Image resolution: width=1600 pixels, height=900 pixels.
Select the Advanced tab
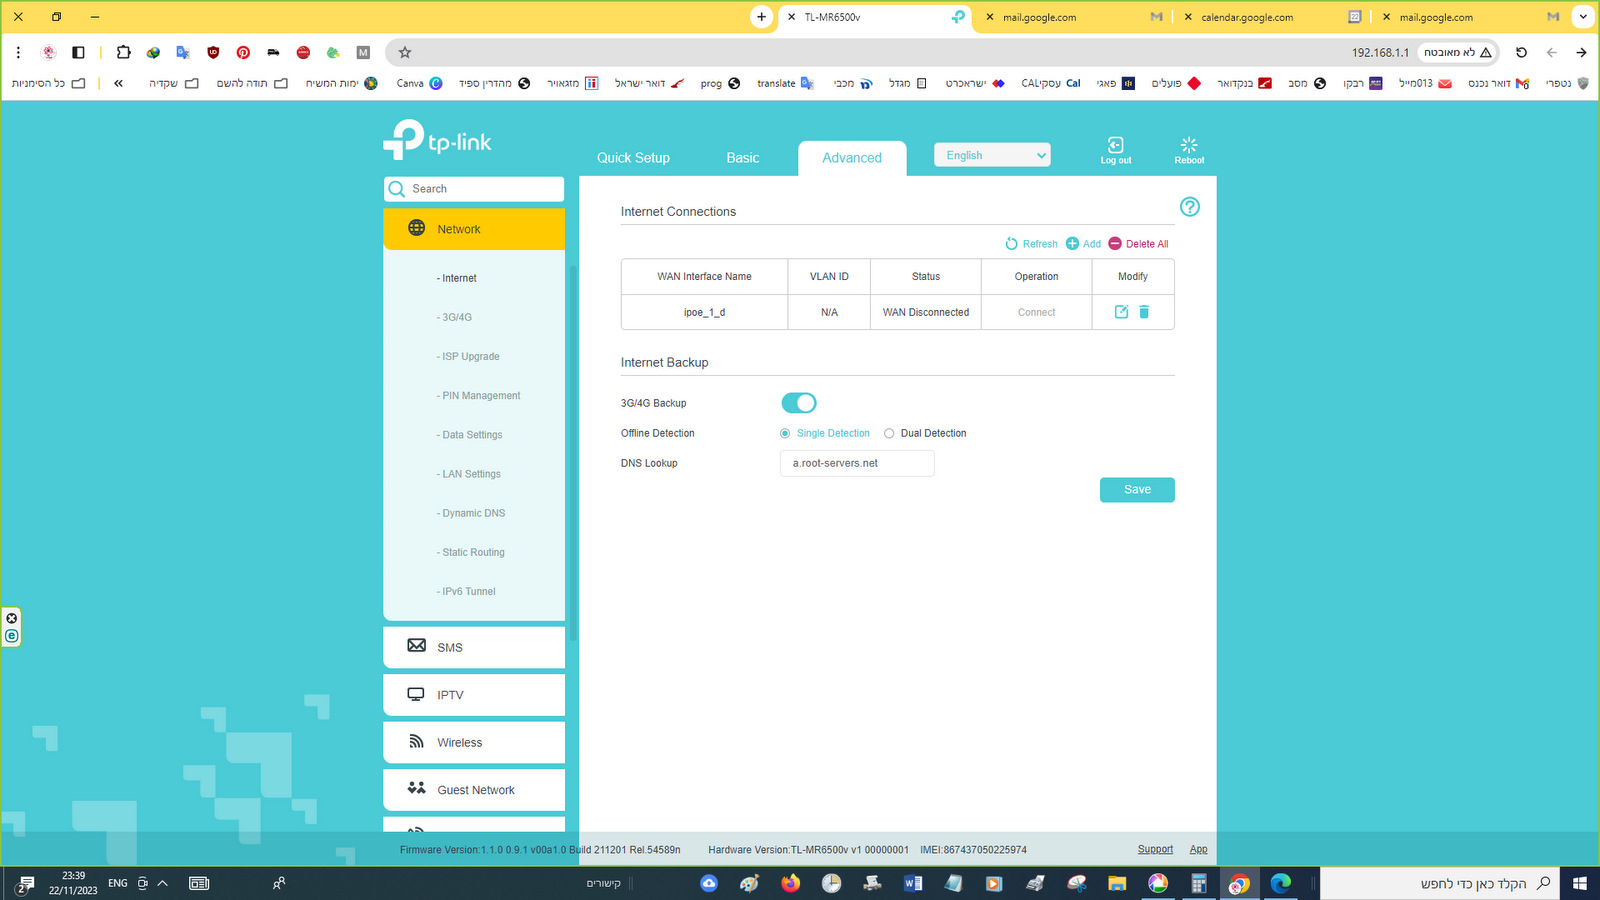point(852,158)
